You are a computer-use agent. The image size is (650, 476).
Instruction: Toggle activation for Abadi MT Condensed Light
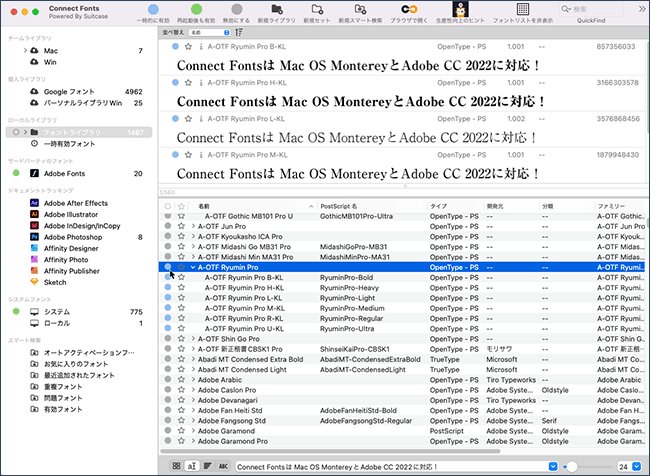click(168, 369)
